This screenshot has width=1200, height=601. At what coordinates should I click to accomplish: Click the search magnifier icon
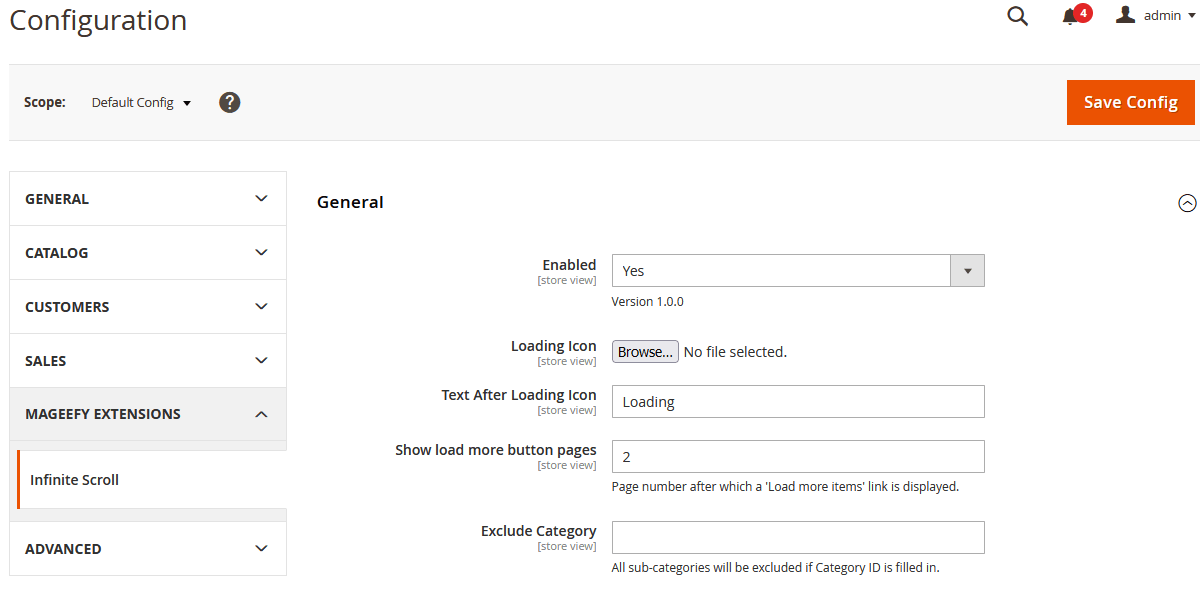[x=1017, y=16]
